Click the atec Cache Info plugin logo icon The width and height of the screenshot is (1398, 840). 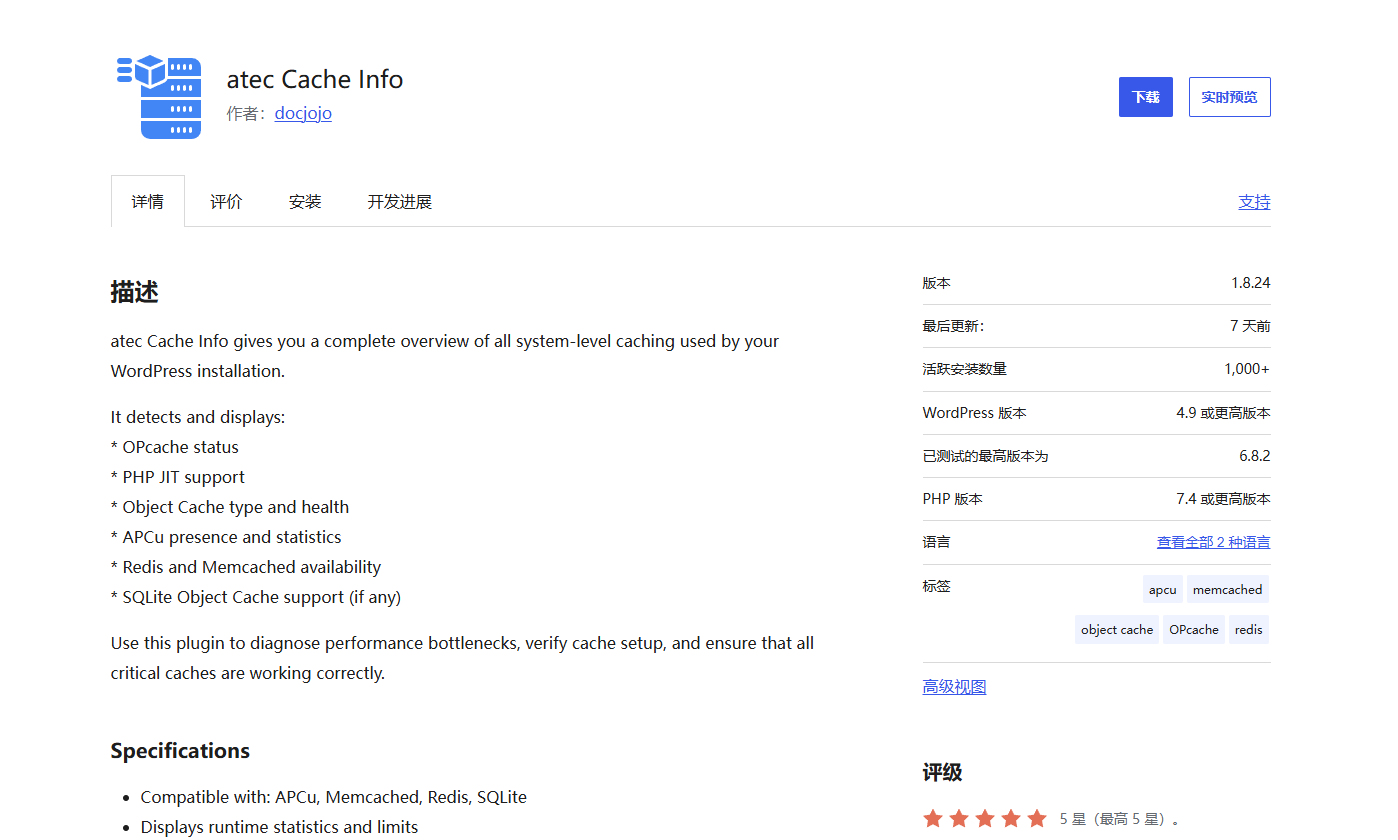point(160,97)
